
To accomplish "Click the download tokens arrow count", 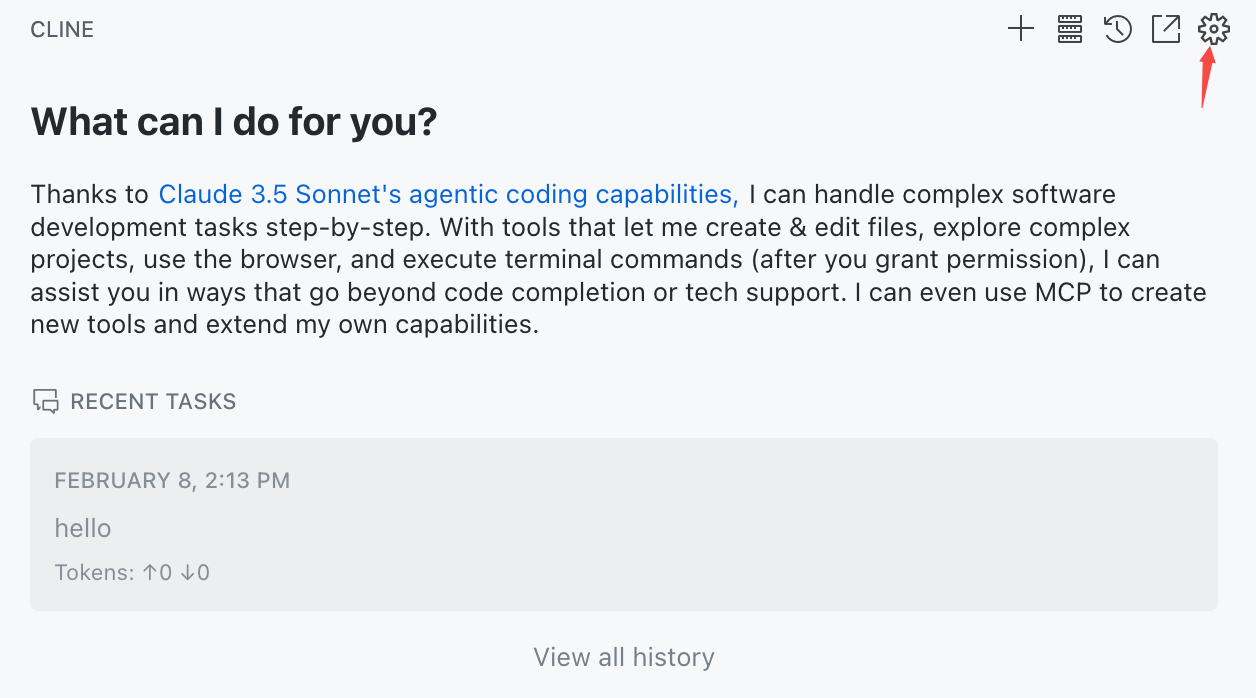I will (x=195, y=573).
